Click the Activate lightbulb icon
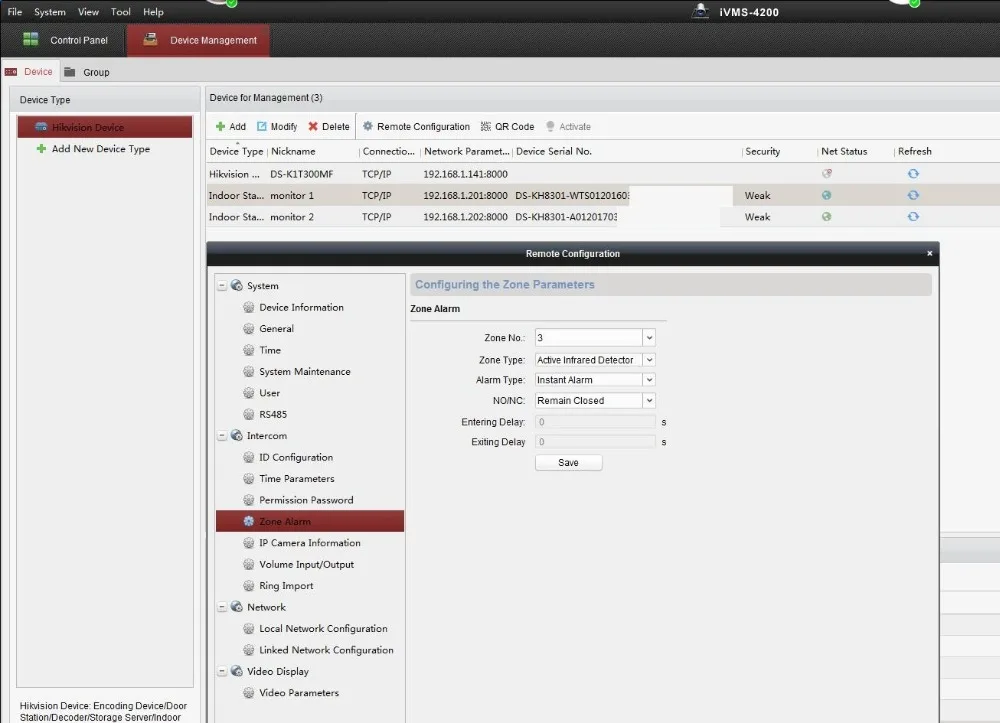Screen dimensions: 1000x723 tap(550, 126)
